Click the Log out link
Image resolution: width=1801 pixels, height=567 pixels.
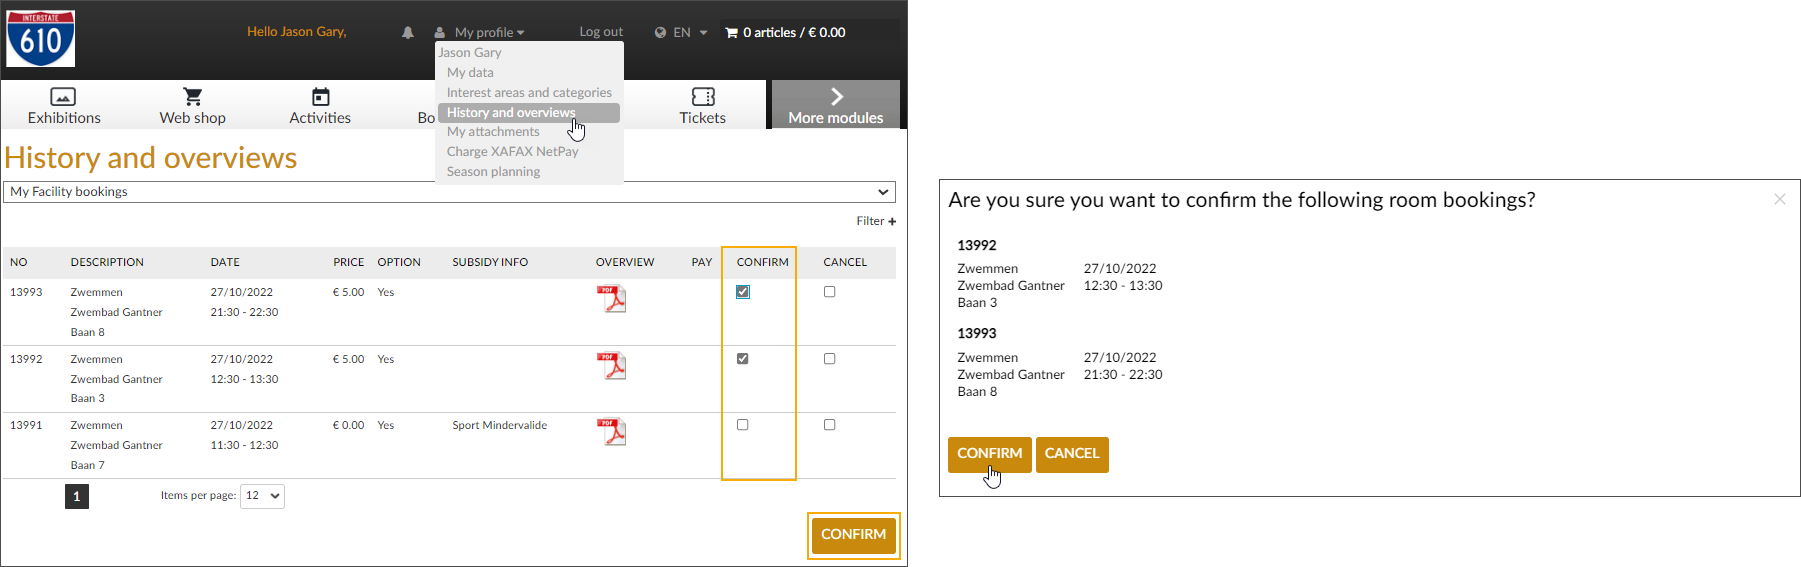pos(601,32)
